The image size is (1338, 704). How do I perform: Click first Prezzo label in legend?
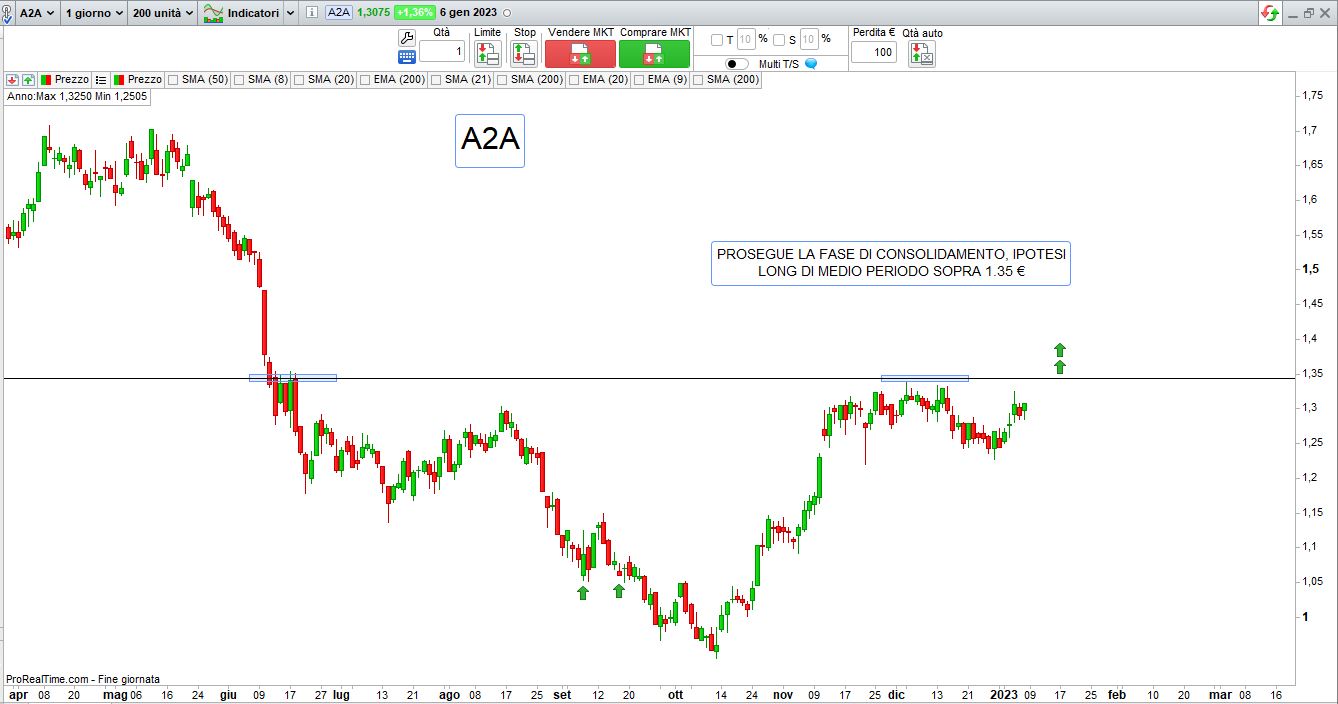[x=72, y=79]
